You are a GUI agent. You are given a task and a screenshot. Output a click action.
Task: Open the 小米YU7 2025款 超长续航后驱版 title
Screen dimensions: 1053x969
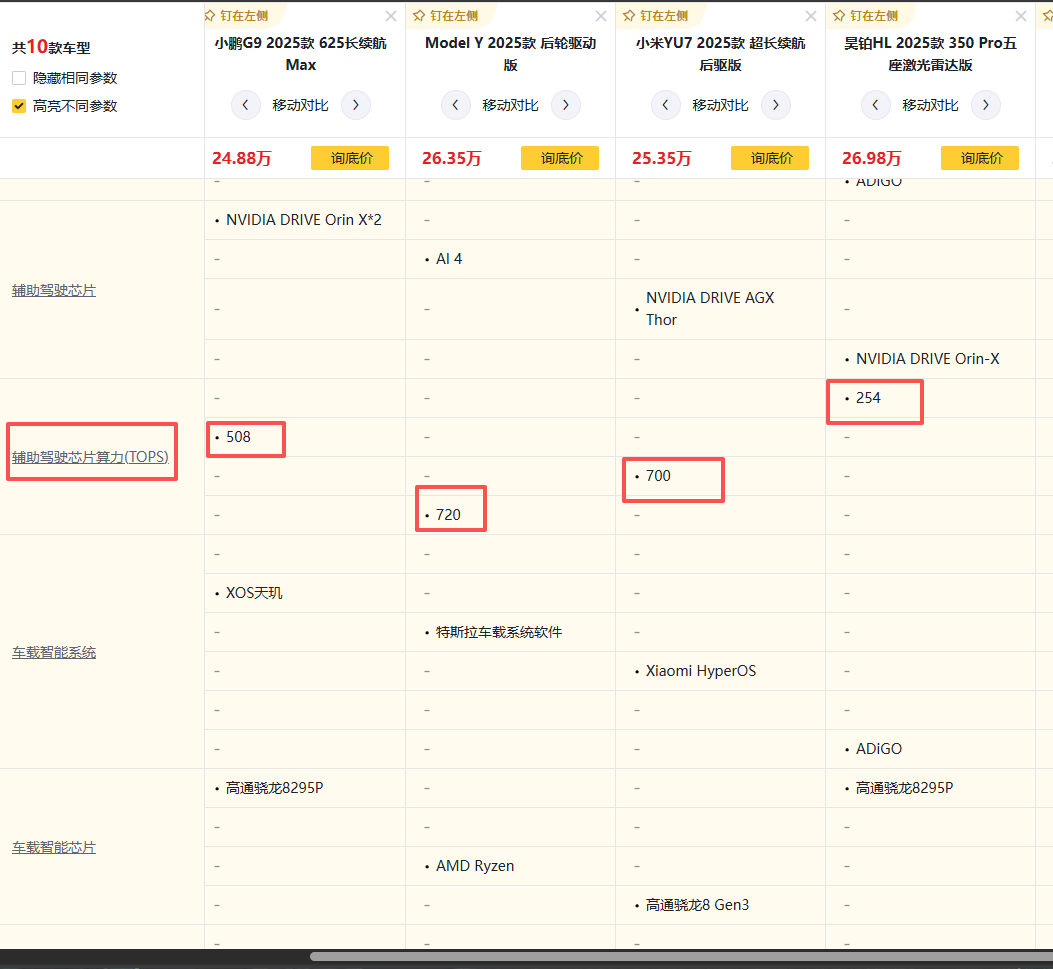click(721, 54)
